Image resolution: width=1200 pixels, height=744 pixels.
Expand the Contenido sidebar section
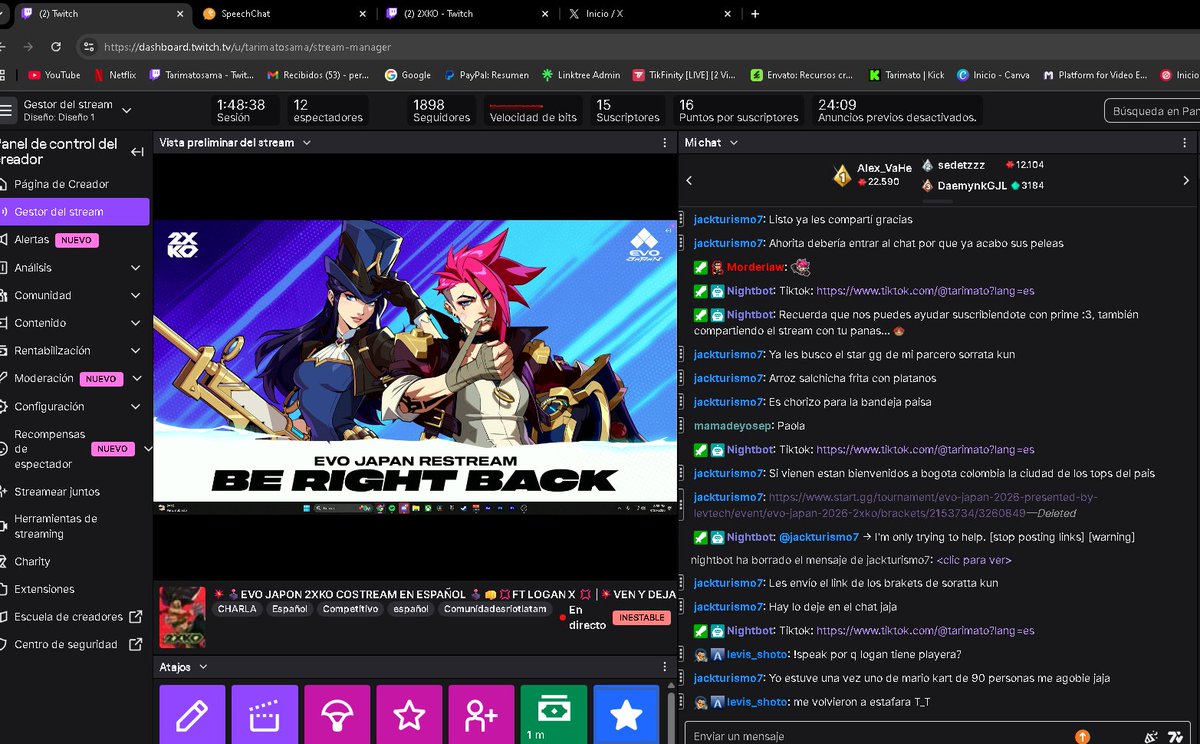click(x=136, y=323)
